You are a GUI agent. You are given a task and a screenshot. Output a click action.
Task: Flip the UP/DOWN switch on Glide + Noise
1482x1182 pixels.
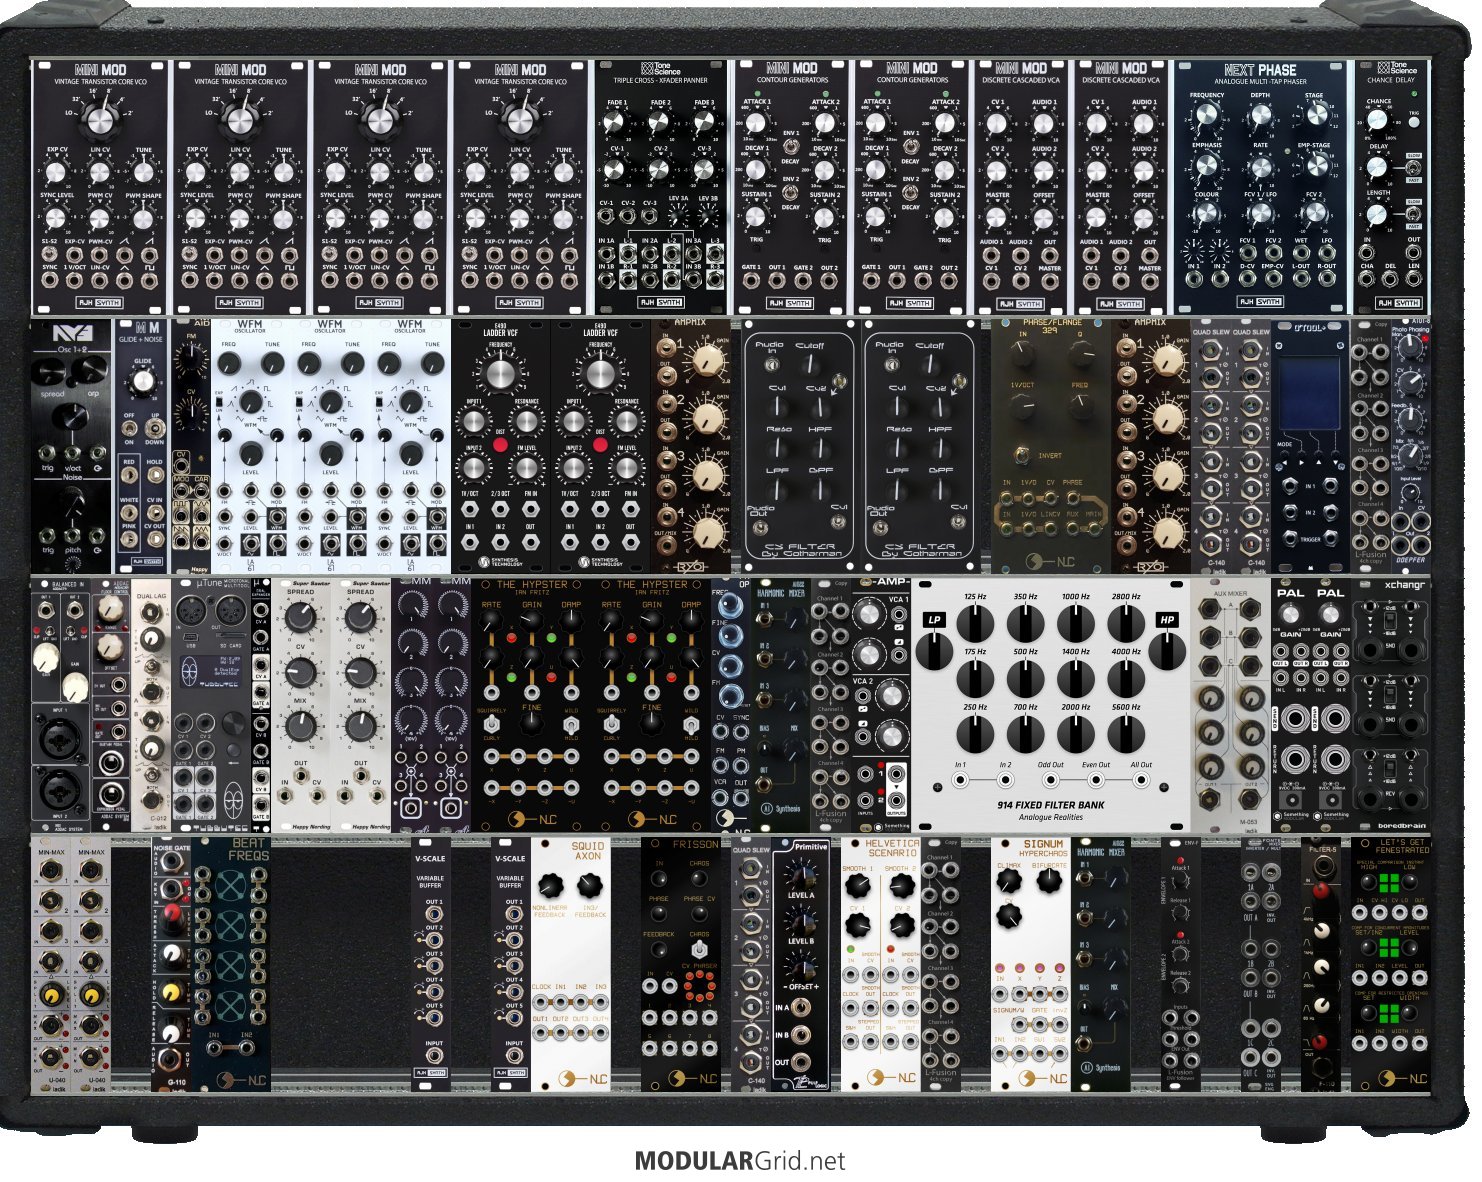tap(155, 428)
